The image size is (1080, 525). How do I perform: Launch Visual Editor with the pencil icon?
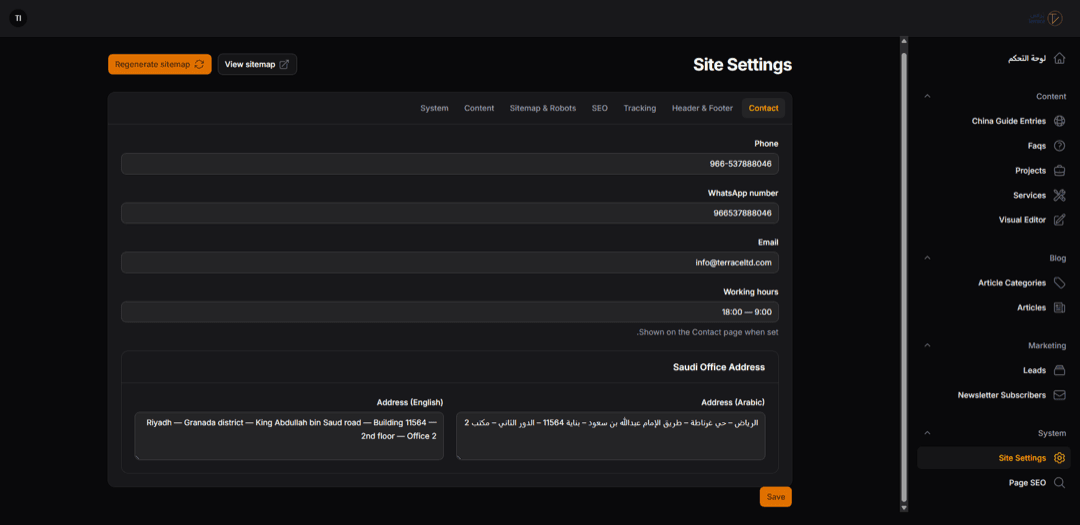(1059, 220)
